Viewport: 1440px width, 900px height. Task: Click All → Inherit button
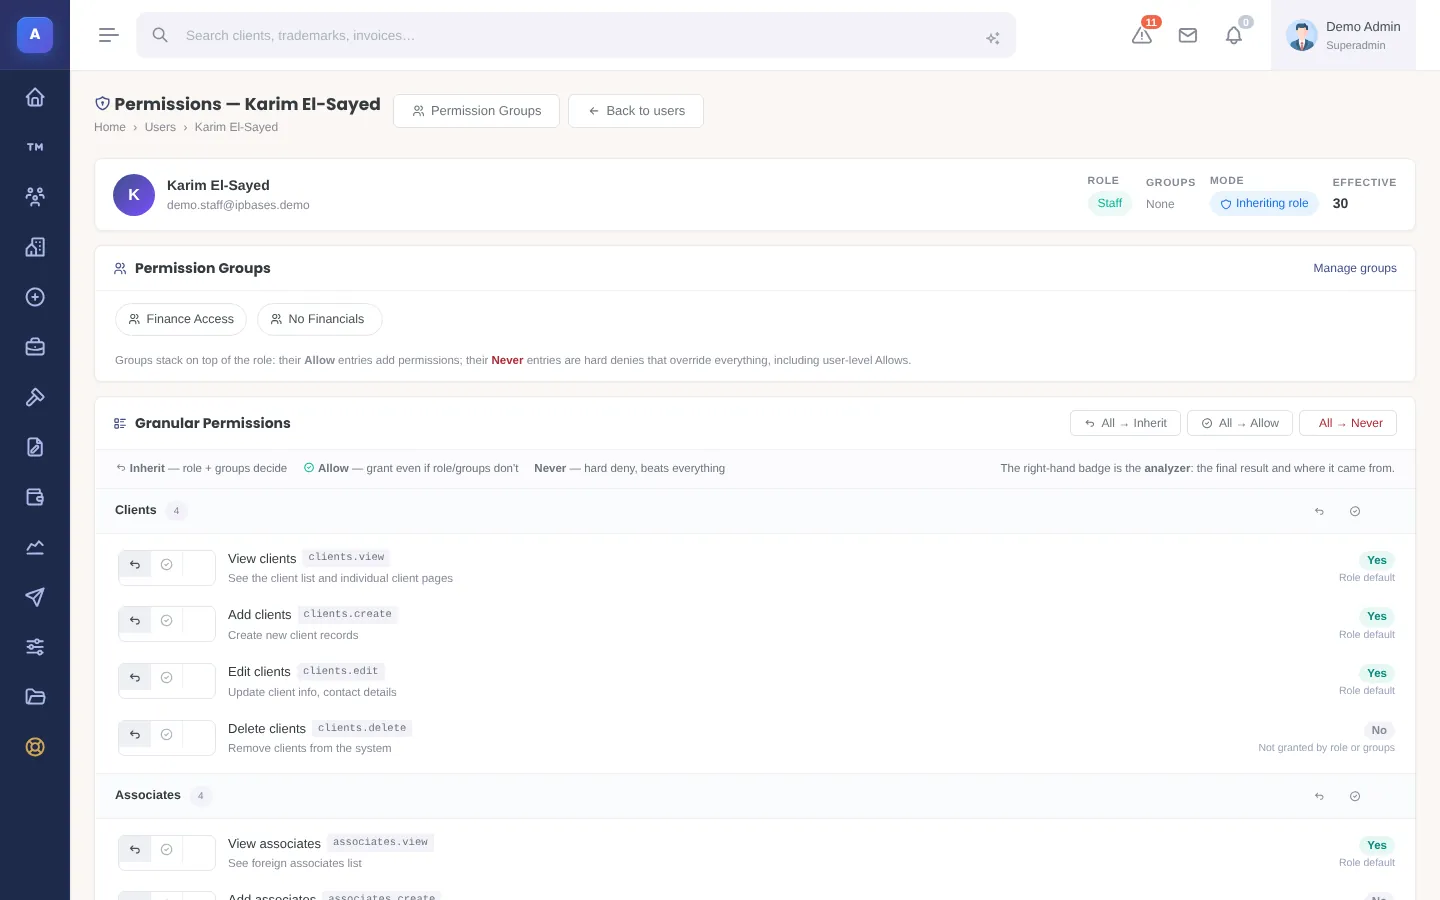1125,423
